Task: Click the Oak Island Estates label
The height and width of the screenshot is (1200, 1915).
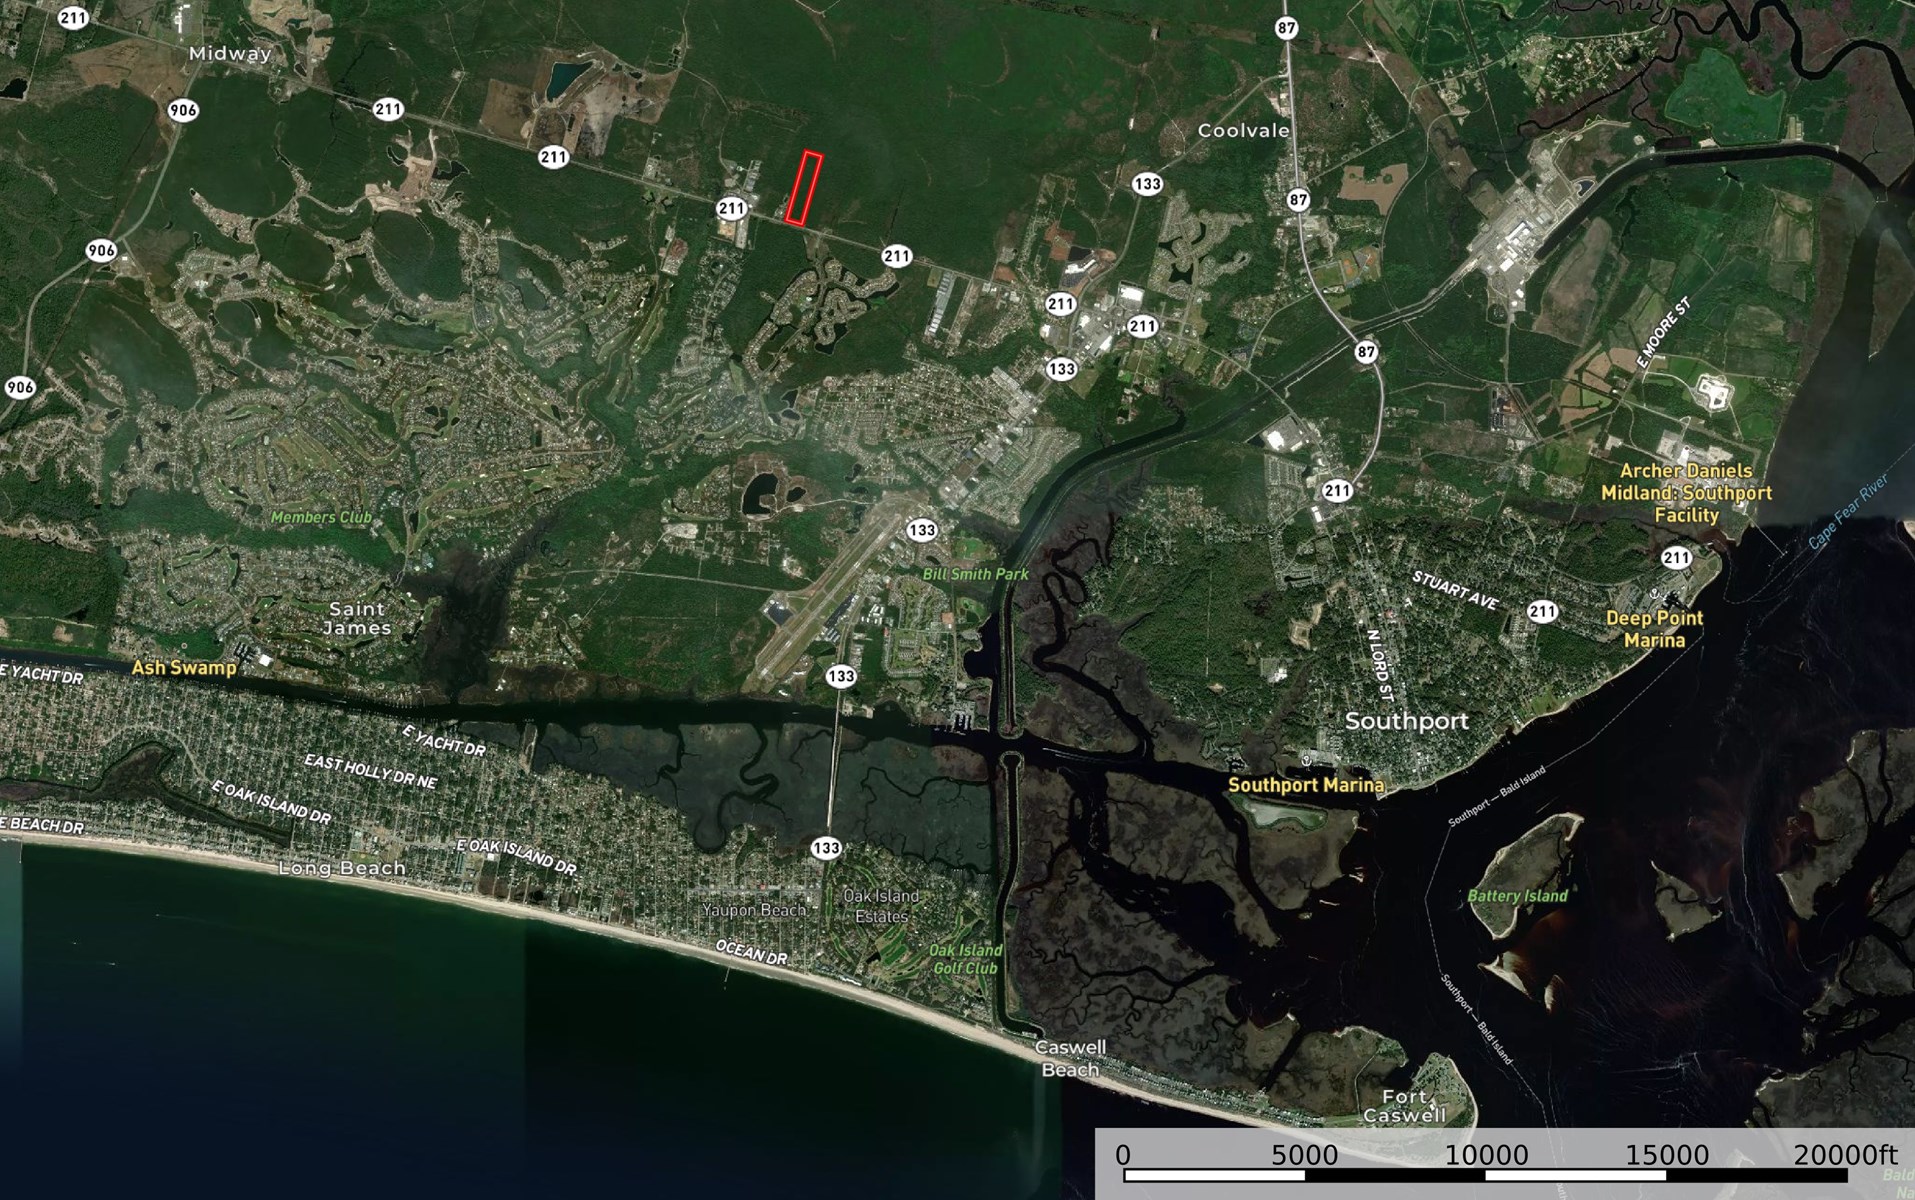Action: coord(881,906)
